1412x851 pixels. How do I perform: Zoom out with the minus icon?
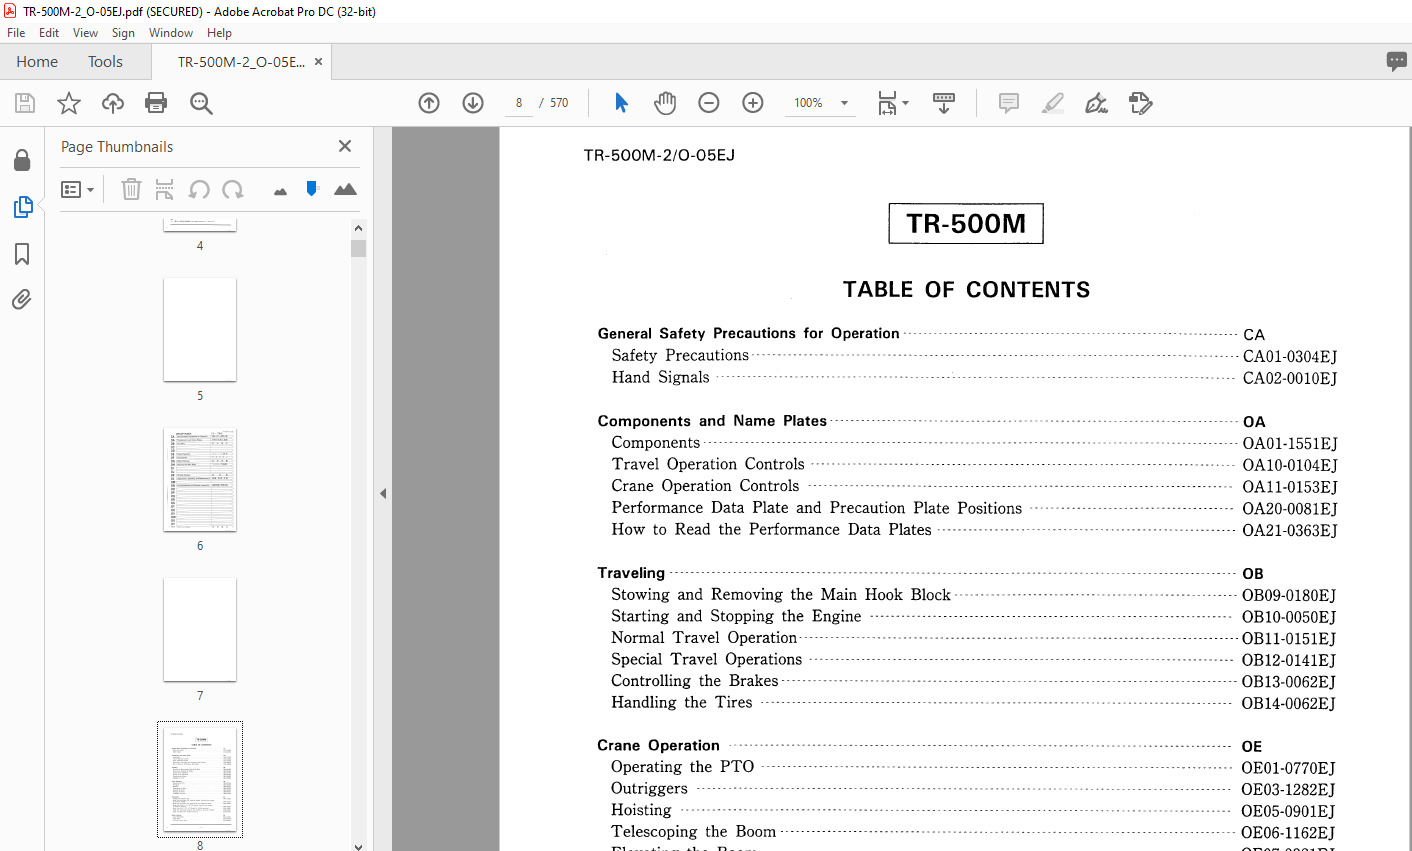click(x=709, y=103)
